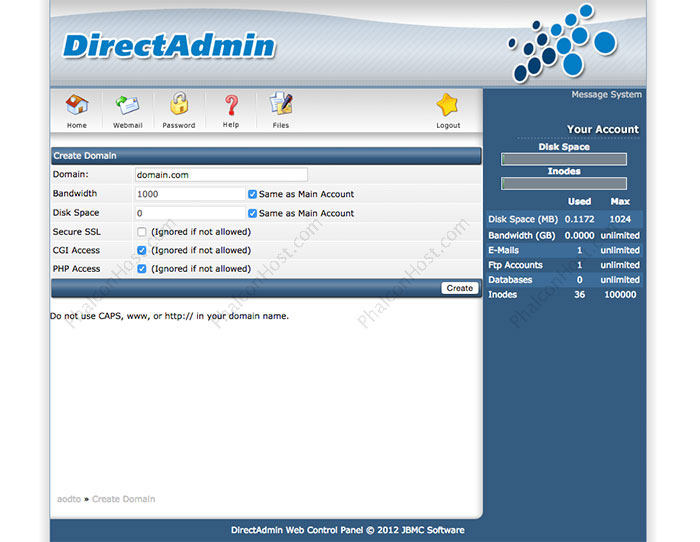The height and width of the screenshot is (542, 700).
Task: Click the 0.1172 disk space used value
Action: tap(579, 219)
